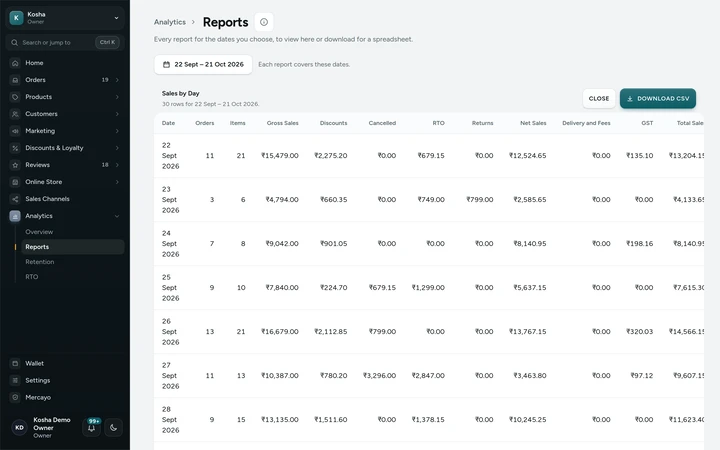Expand the Customers submenu chevron
Screen dimensions: 720x450
(x=117, y=114)
